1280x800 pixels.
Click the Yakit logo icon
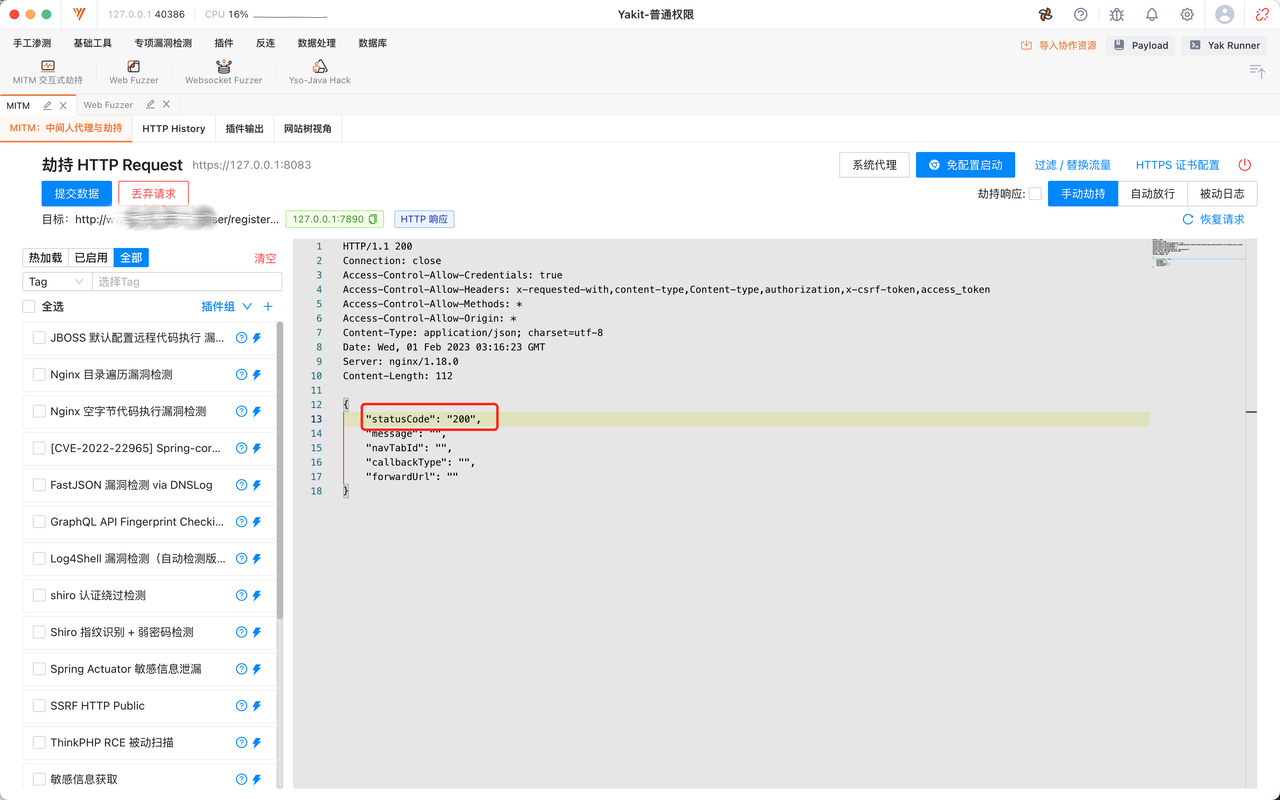80,15
